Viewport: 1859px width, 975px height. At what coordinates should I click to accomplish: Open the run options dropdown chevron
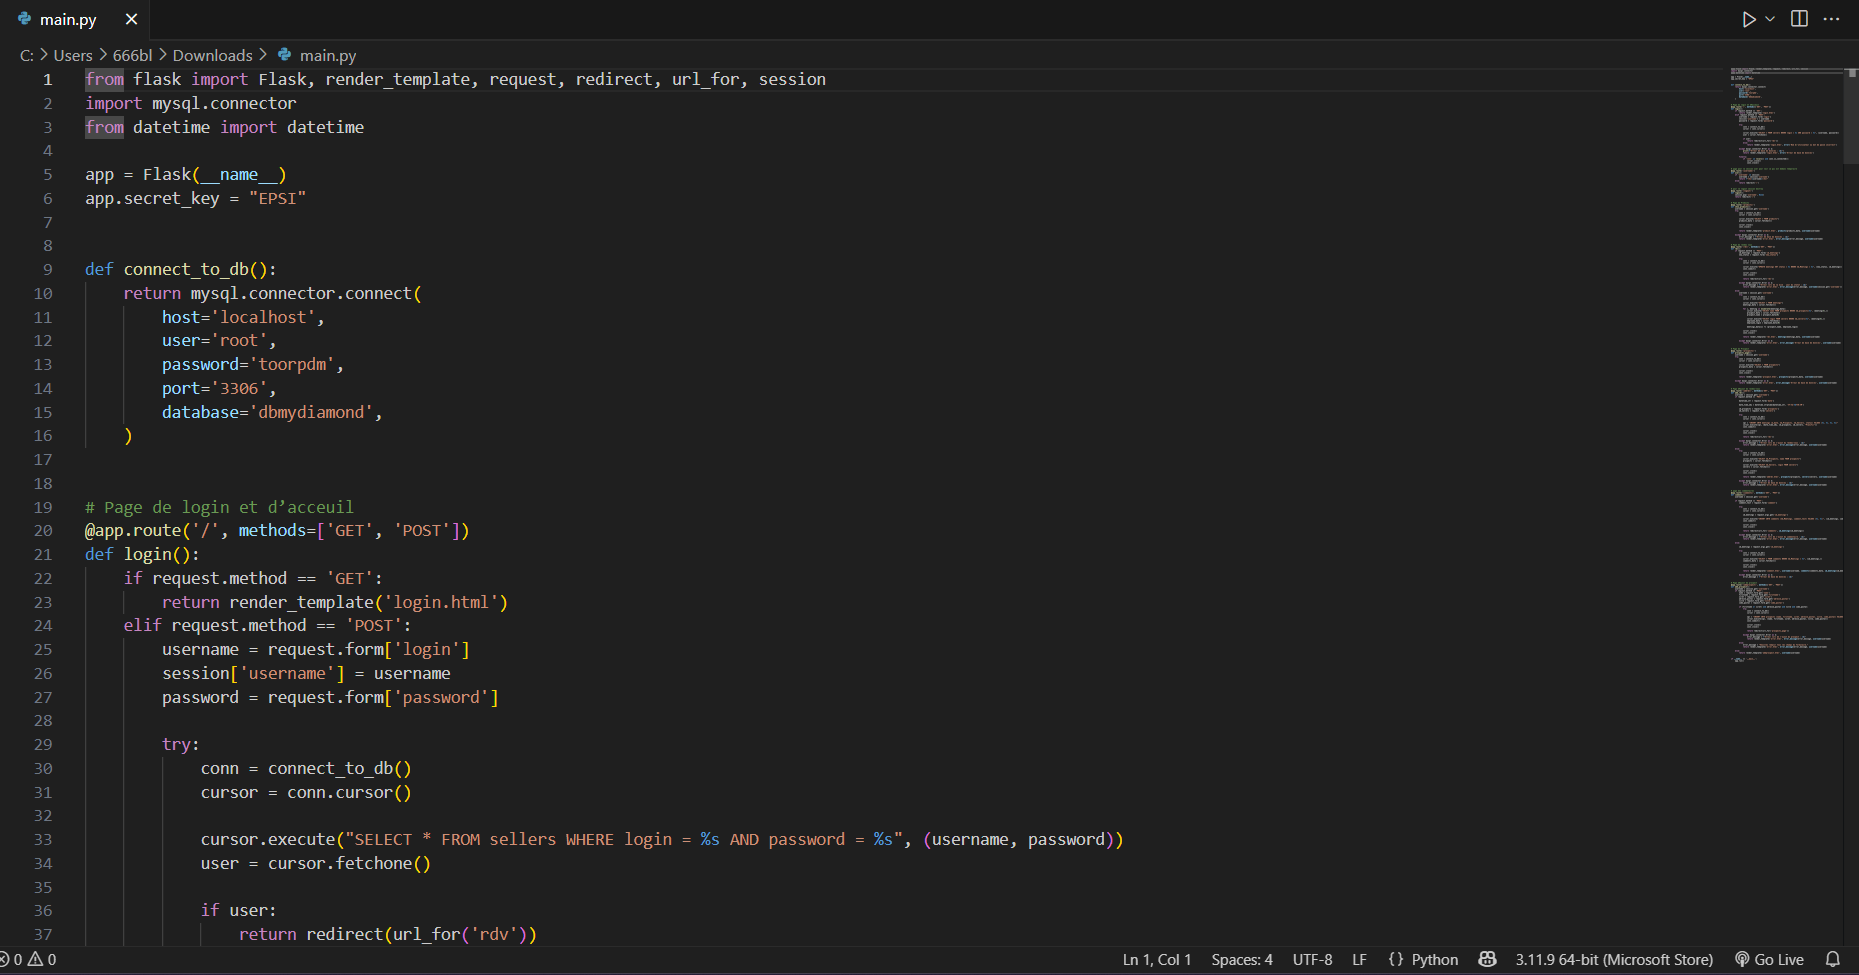[1770, 19]
